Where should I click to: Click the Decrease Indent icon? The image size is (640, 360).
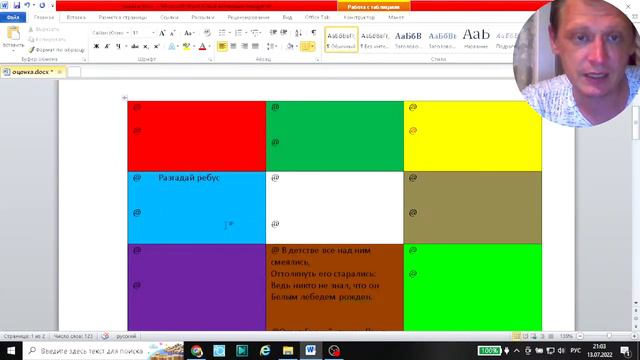[273, 33]
